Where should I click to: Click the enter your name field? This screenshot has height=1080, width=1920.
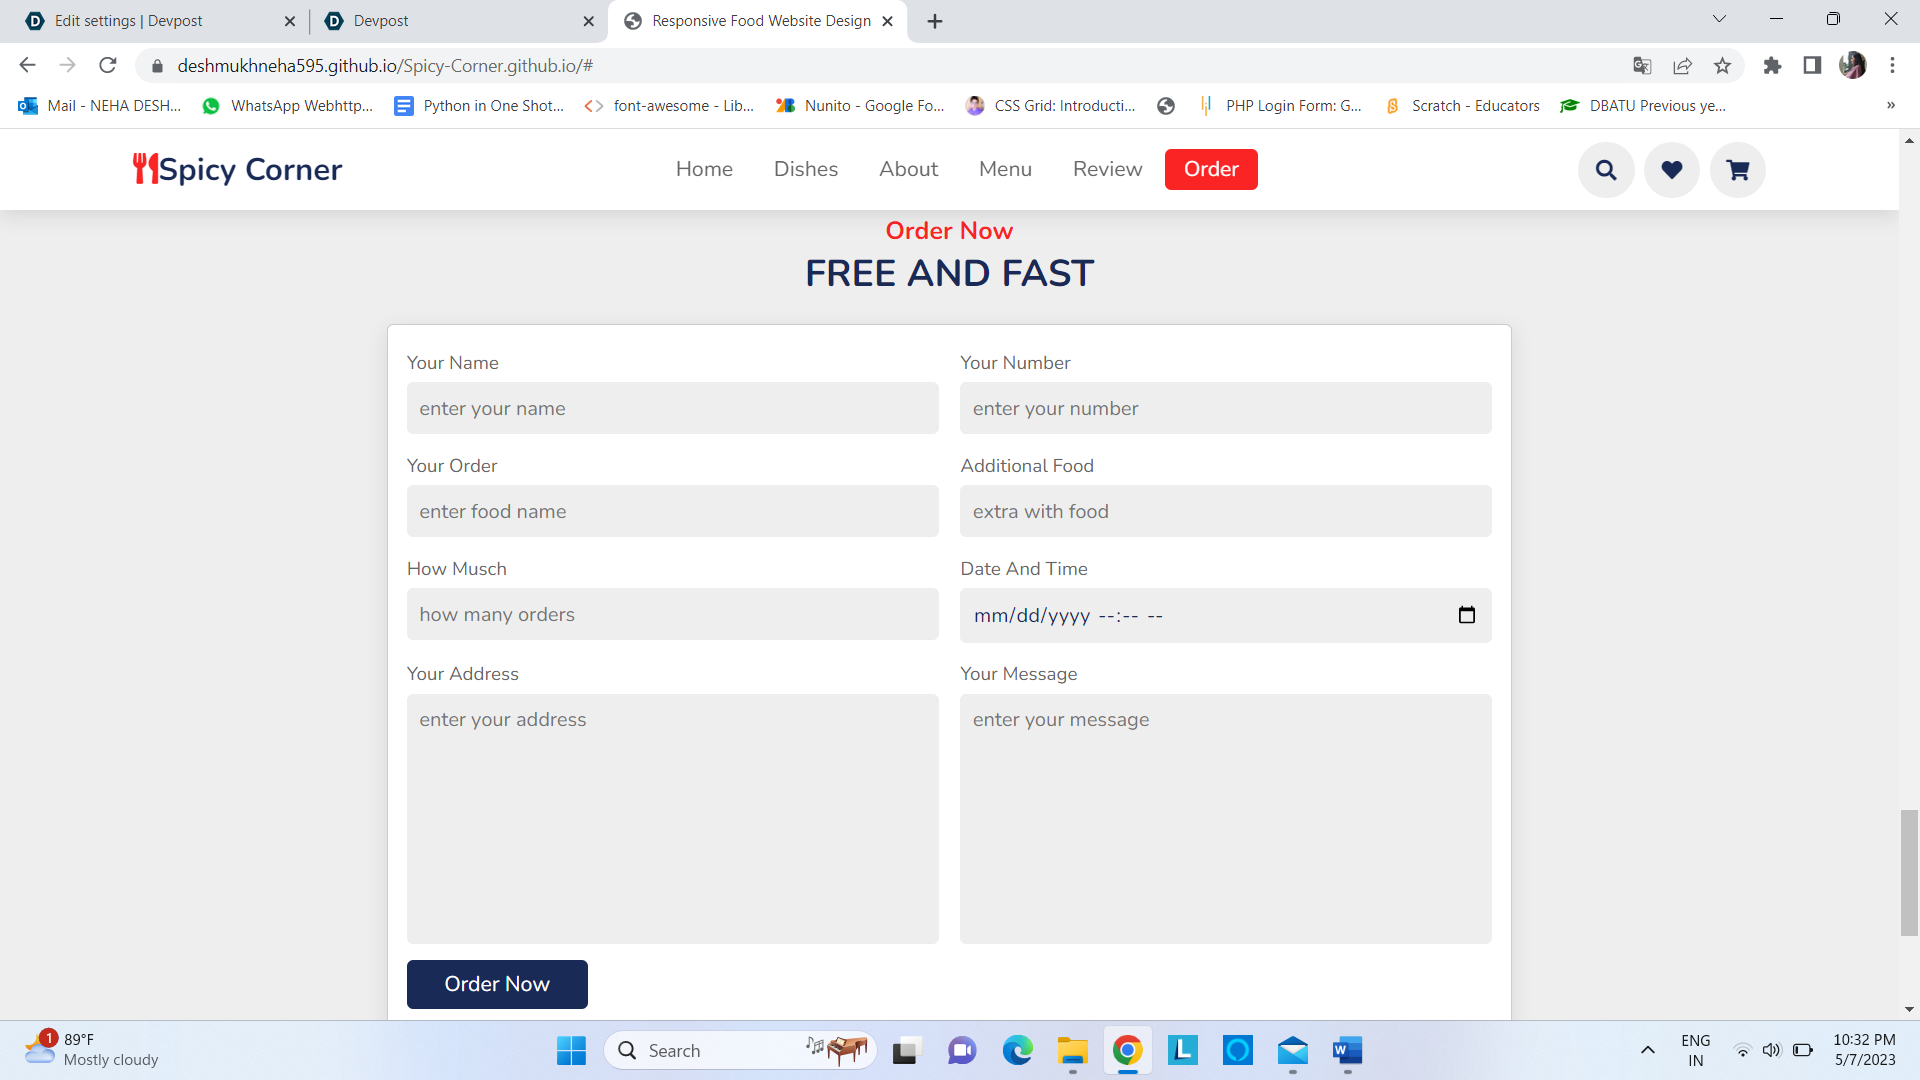coord(672,408)
